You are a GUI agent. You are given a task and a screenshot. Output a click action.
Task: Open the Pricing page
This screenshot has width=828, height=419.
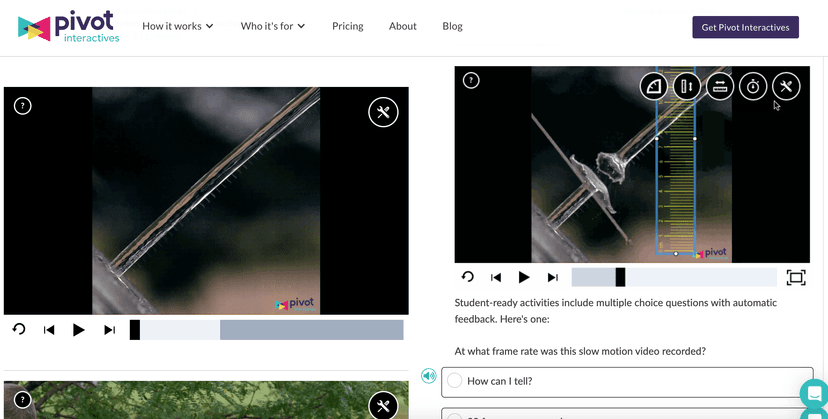348,26
